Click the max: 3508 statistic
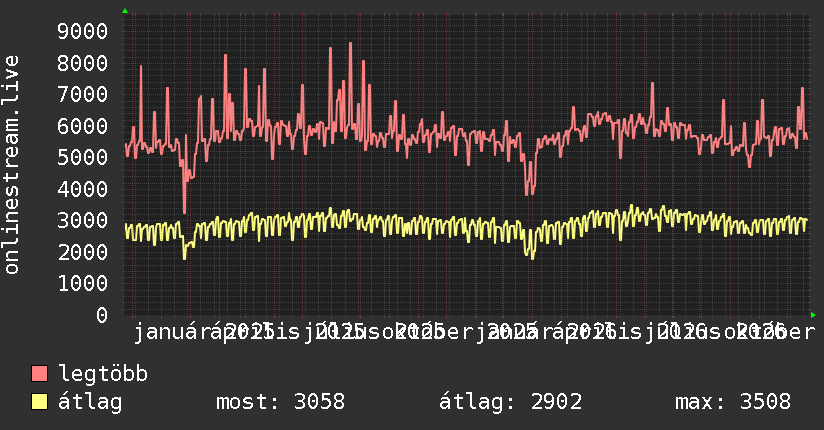The width and height of the screenshot is (824, 430). pyautogui.click(x=733, y=402)
